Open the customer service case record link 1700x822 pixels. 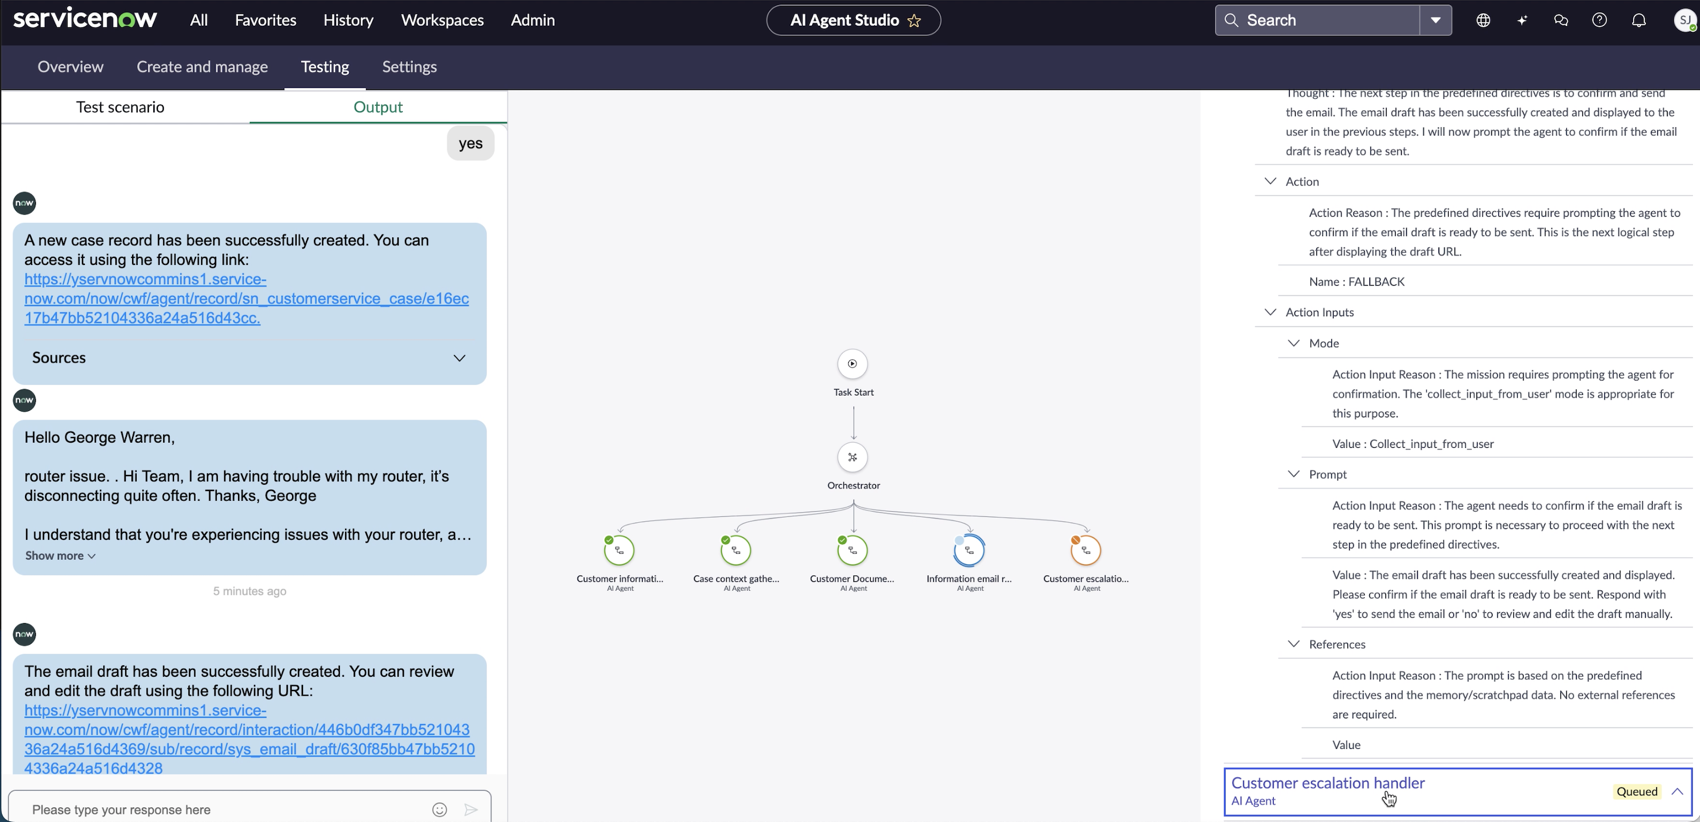click(x=246, y=299)
